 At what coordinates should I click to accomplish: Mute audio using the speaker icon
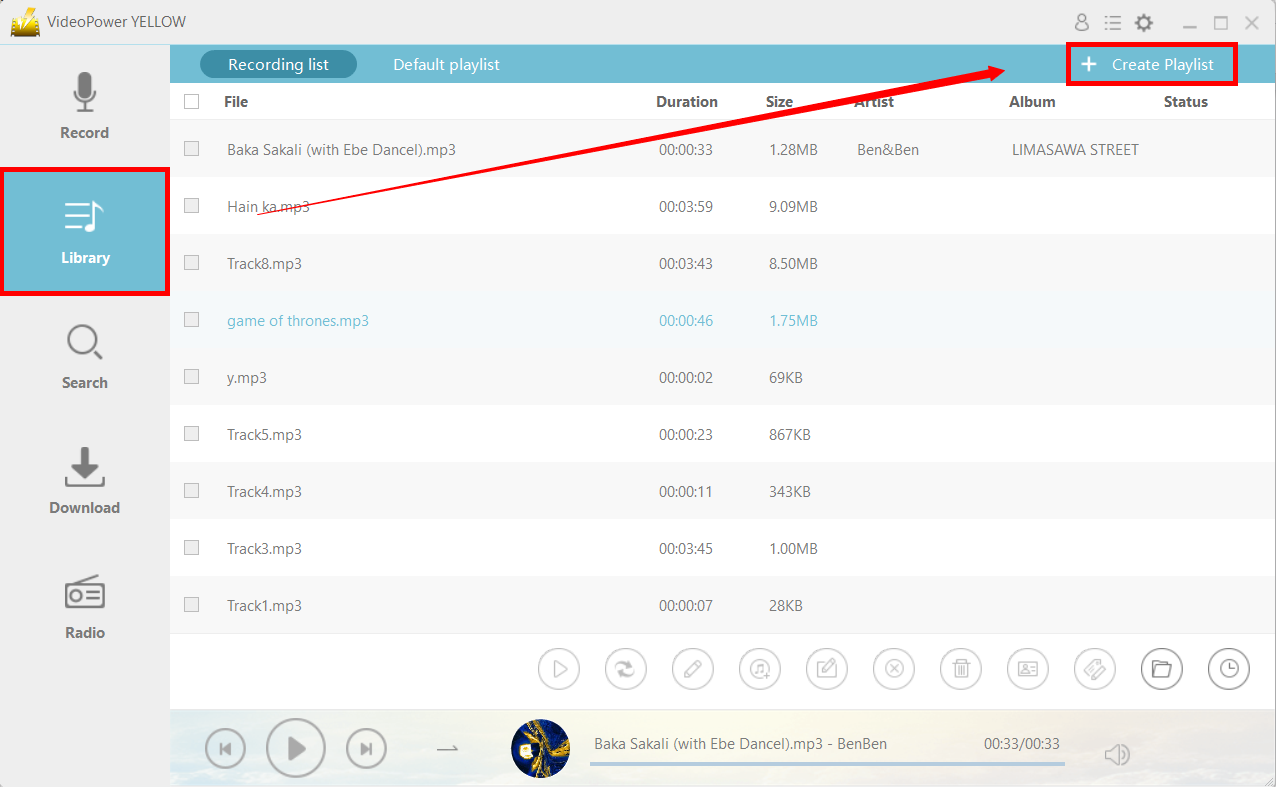click(x=1116, y=755)
